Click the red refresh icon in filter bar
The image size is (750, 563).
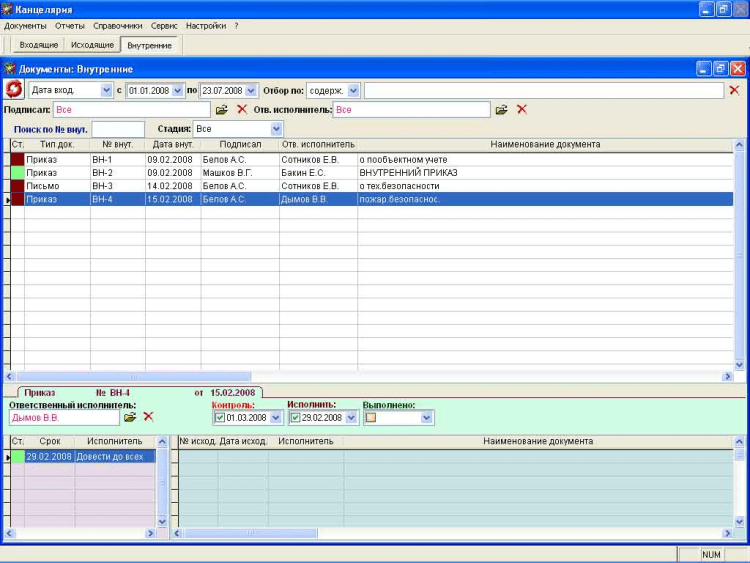point(14,90)
